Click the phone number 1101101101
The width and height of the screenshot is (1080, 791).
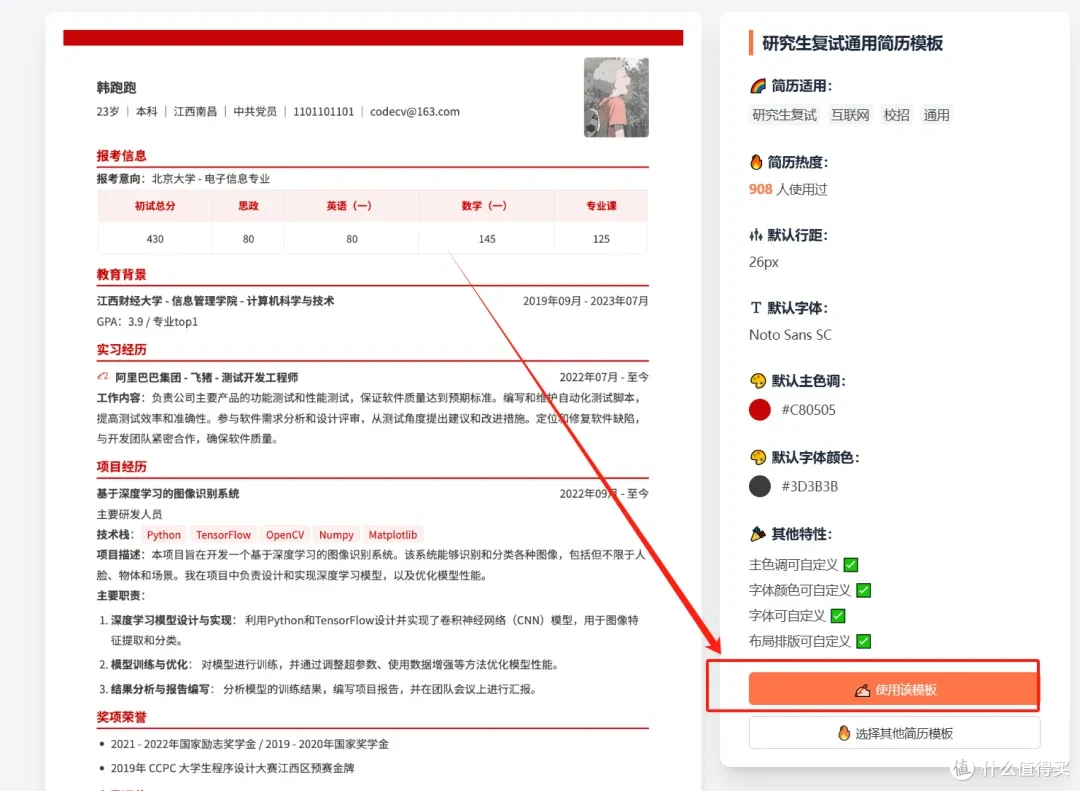pyautogui.click(x=324, y=112)
